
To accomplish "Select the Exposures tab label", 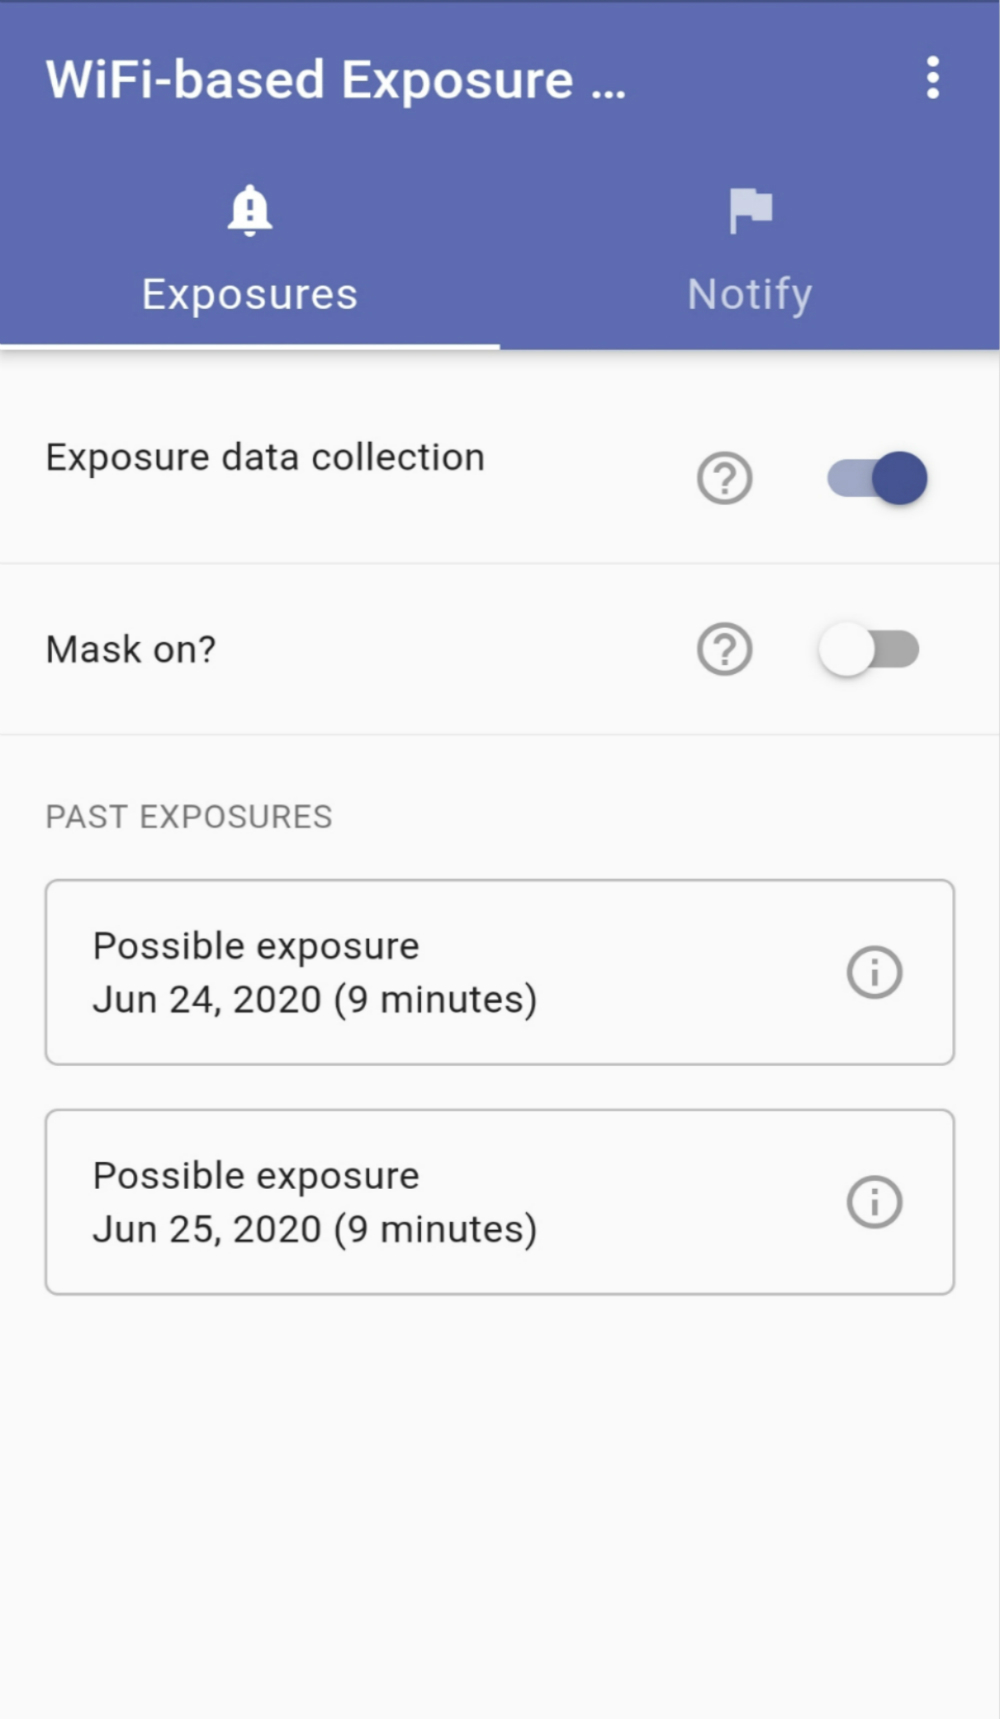I will (x=249, y=294).
